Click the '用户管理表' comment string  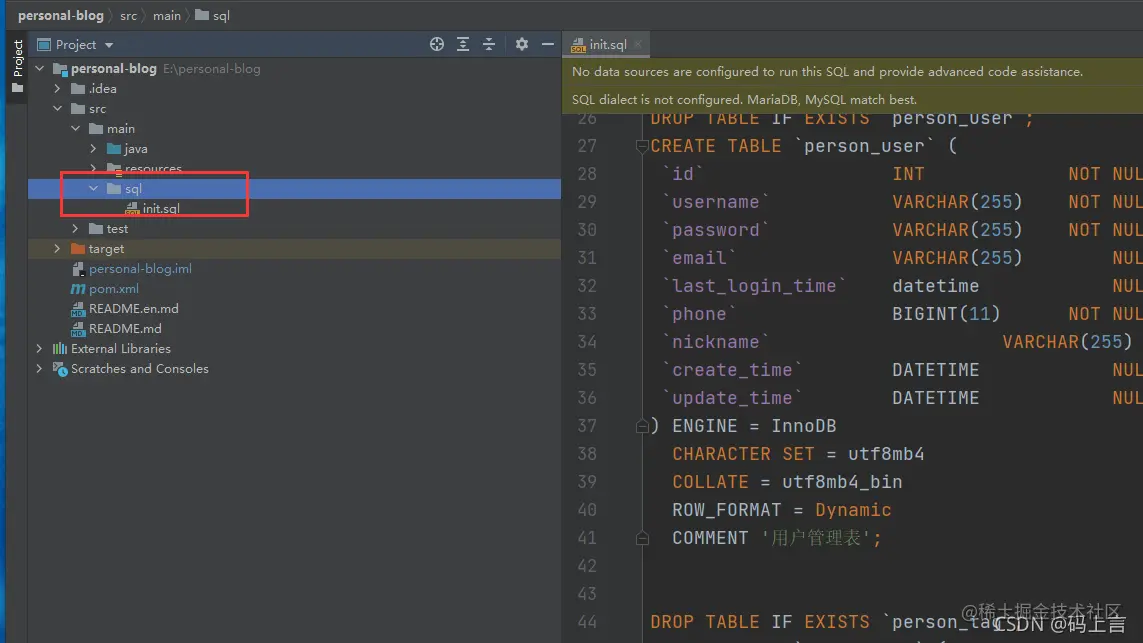816,538
